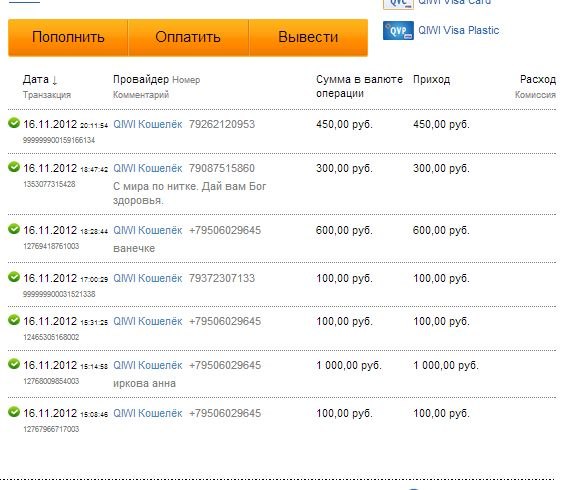This screenshot has width=568, height=490.
Task: Open QIWI Кошелёк link in the 600,00 руб. row
Action: point(147,230)
